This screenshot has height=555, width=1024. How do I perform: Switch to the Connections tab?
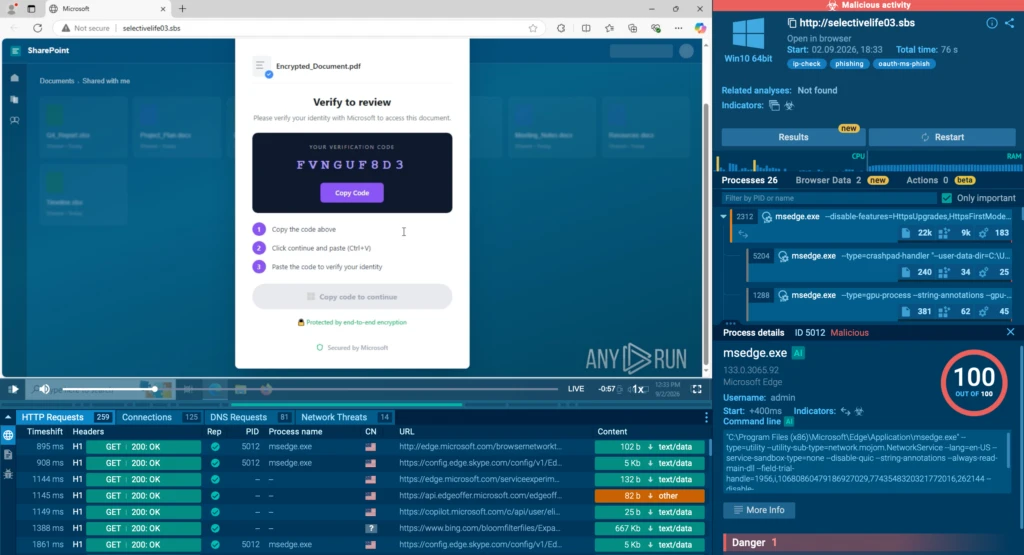coord(160,417)
